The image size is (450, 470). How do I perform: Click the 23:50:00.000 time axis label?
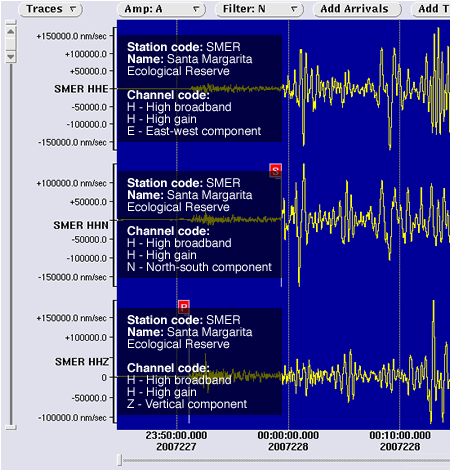tap(176, 441)
